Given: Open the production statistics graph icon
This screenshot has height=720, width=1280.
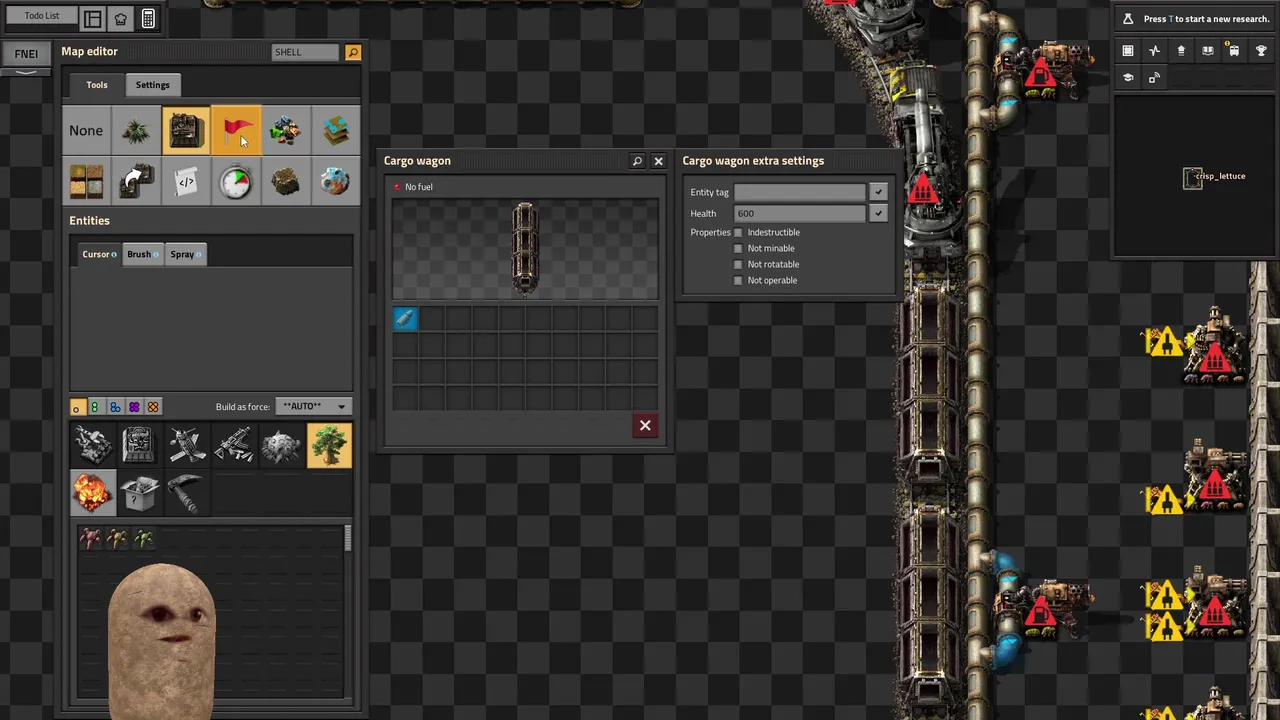Looking at the screenshot, I should point(1154,51).
